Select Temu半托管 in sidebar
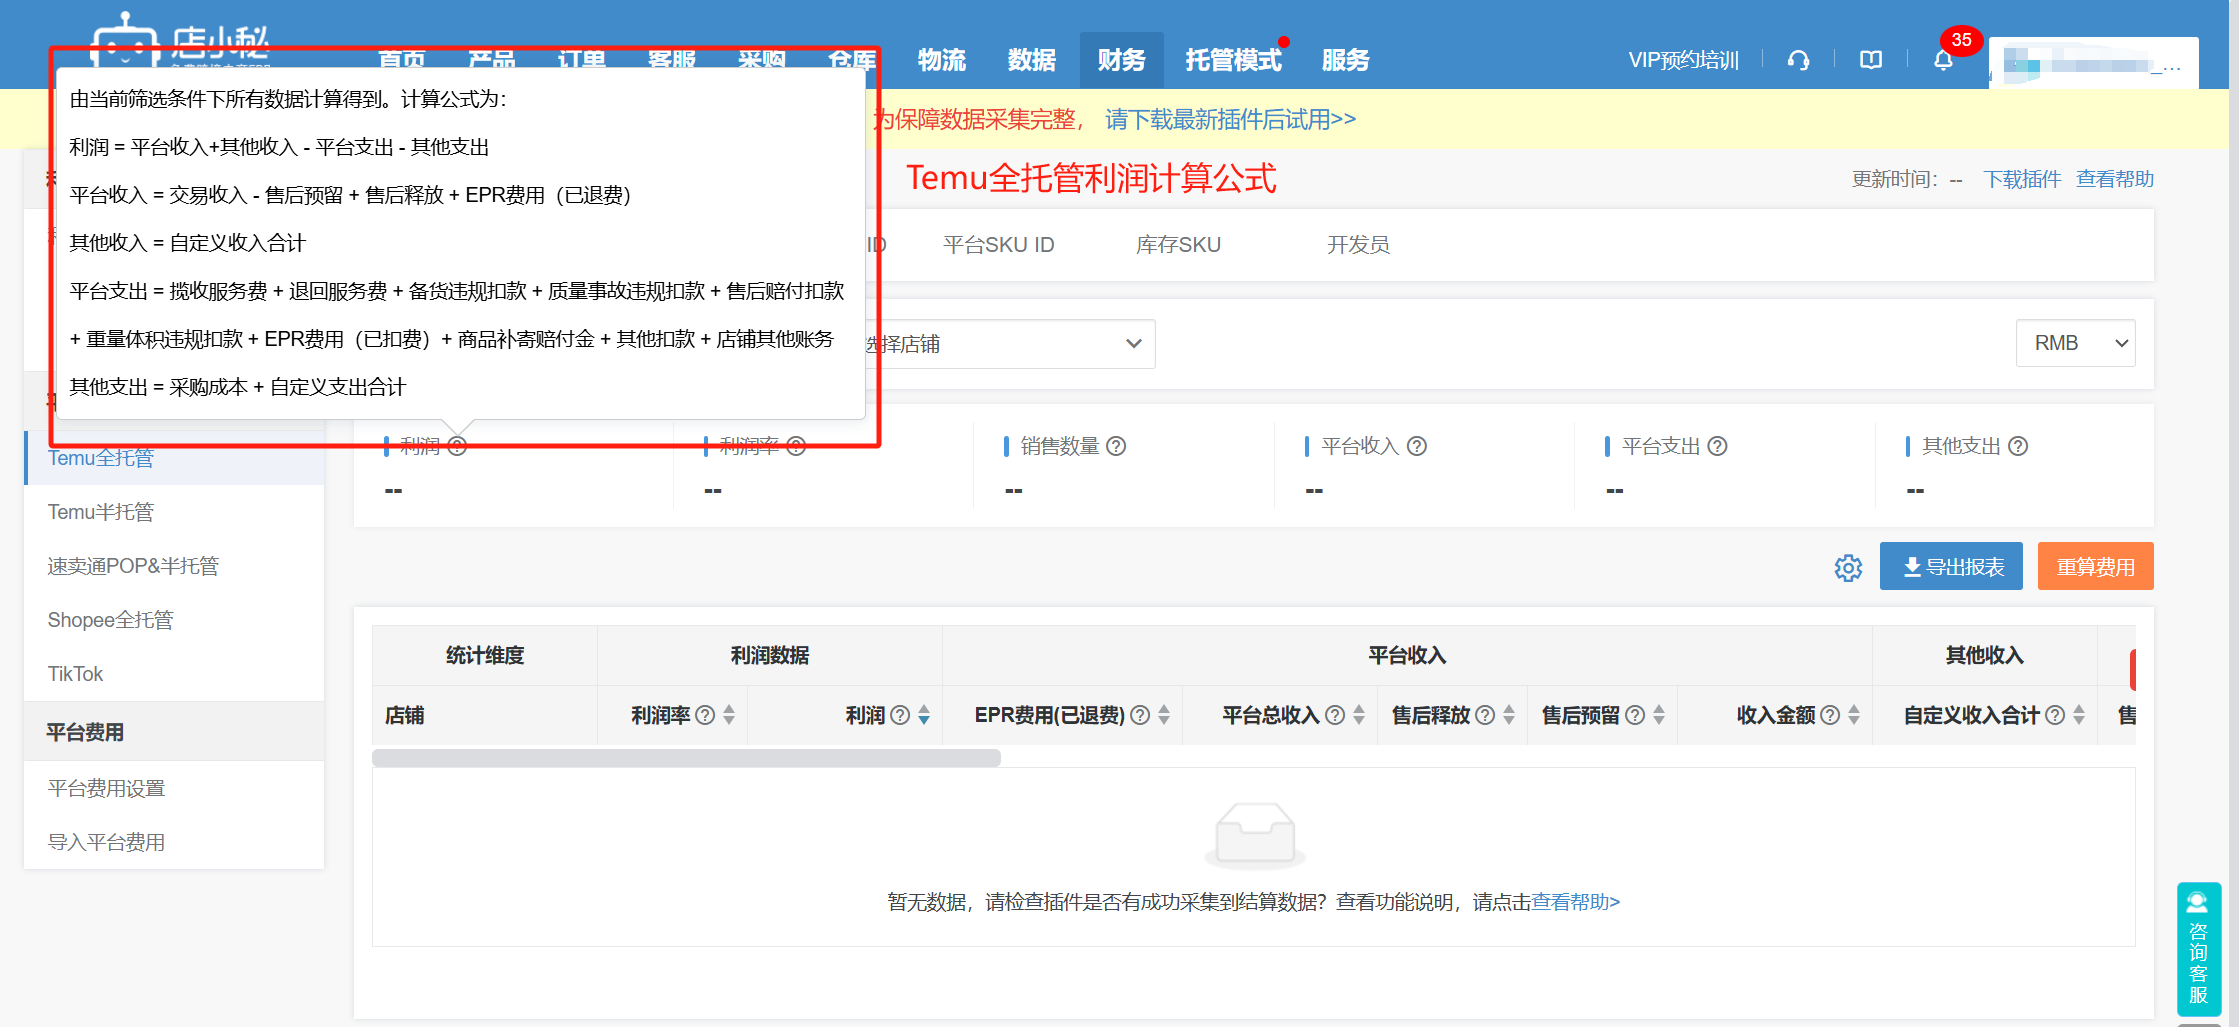The height and width of the screenshot is (1027, 2239). tap(174, 512)
